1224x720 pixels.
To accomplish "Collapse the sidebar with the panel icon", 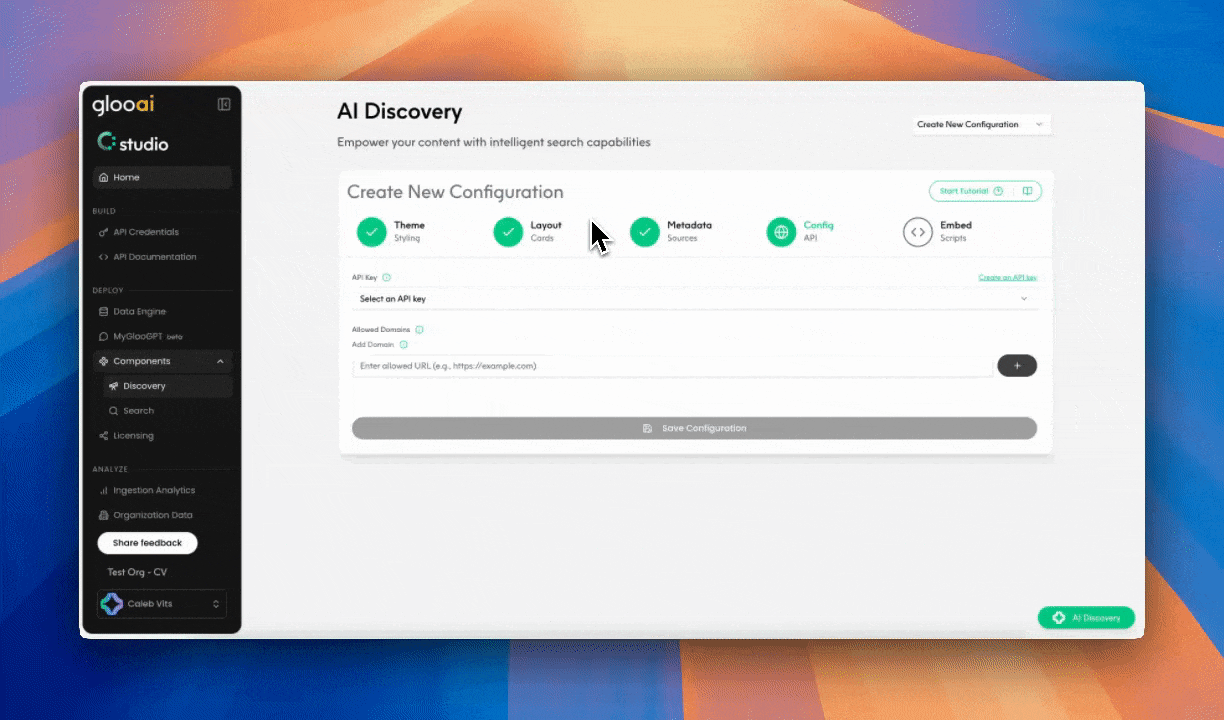I will 224,104.
